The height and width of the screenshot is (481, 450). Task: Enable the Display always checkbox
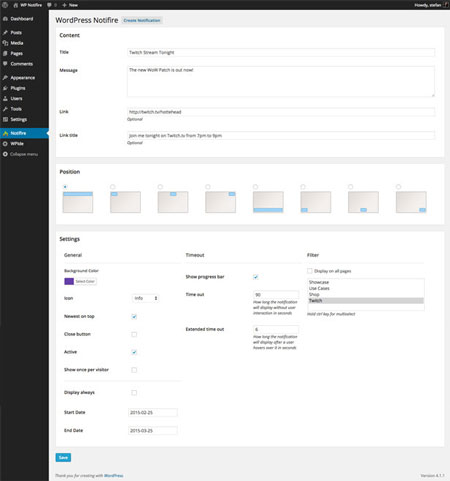(134, 393)
